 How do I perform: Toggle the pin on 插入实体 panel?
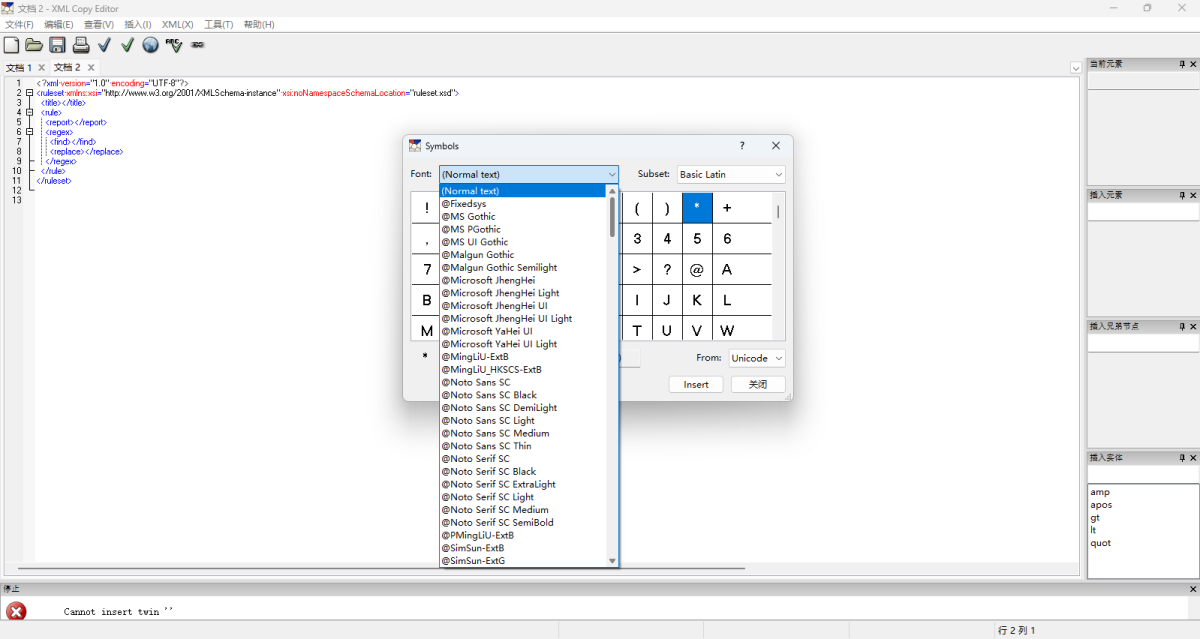pyautogui.click(x=1181, y=457)
